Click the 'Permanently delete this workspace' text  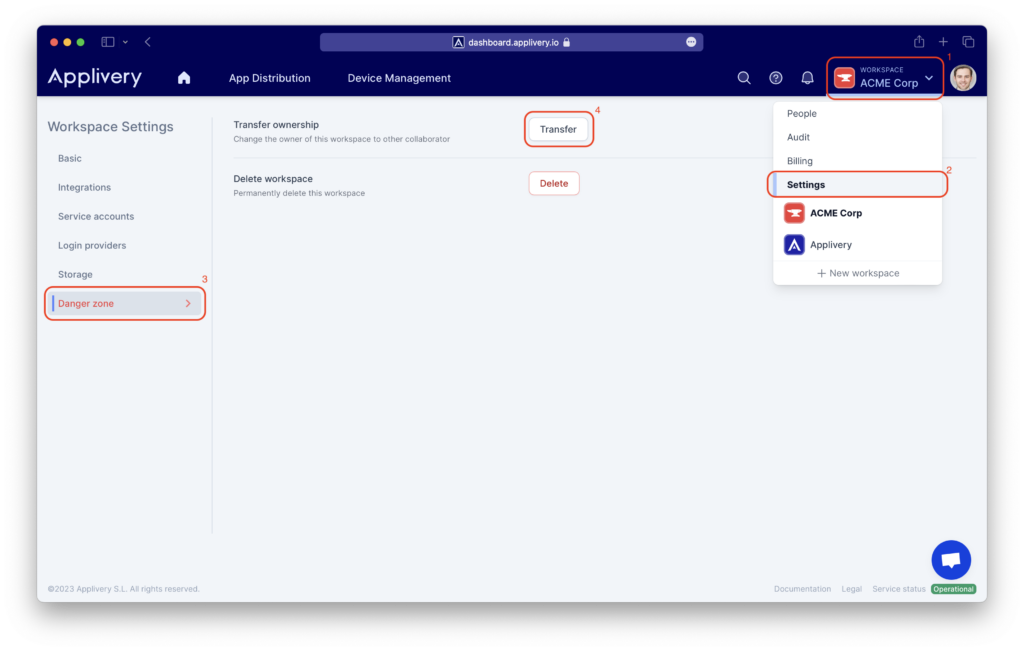(x=299, y=193)
